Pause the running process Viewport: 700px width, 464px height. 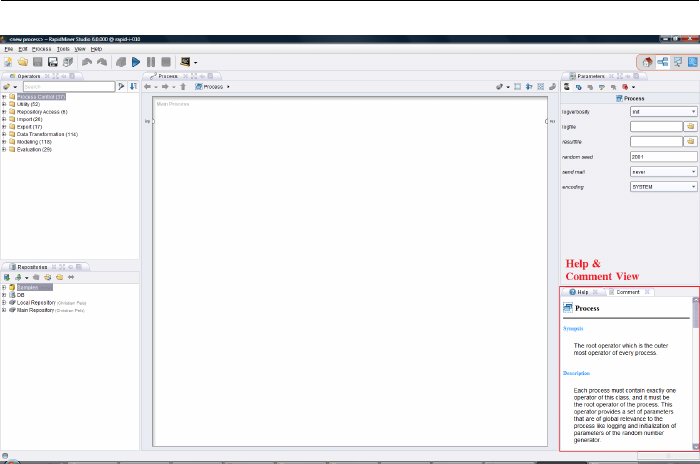[151, 62]
